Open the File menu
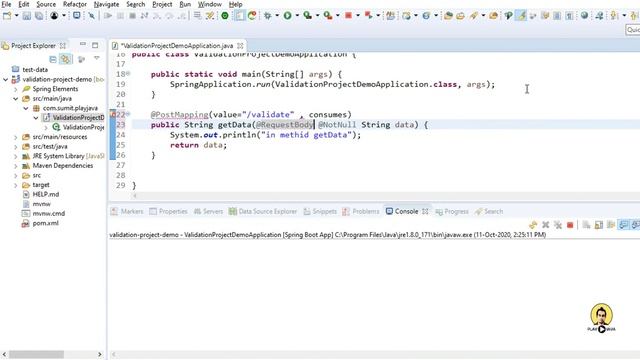 (6, 4)
